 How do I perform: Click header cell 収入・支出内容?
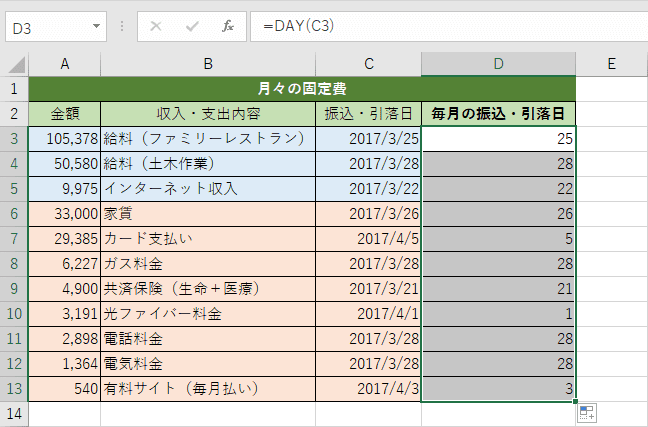coord(208,114)
